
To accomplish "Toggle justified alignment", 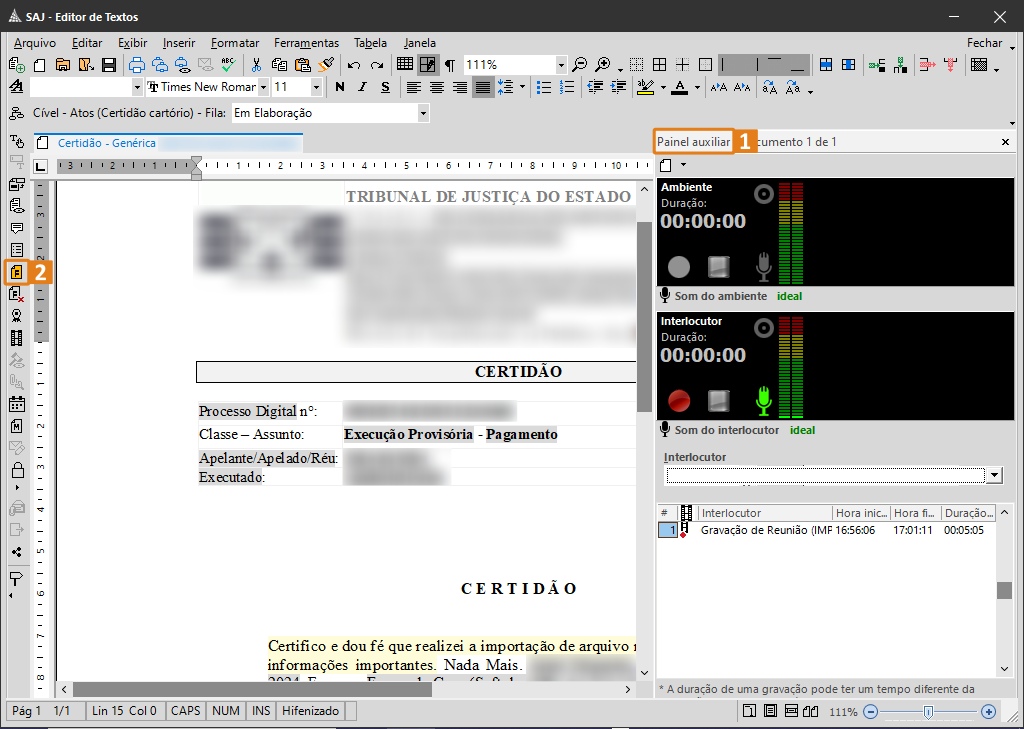I will (483, 87).
